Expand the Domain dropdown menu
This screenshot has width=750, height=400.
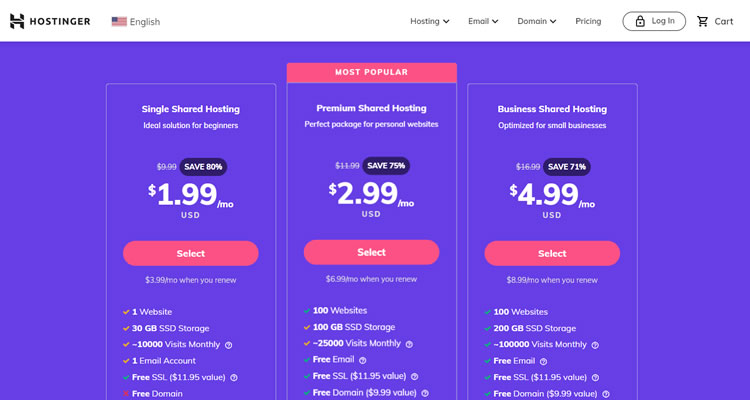coord(537,21)
